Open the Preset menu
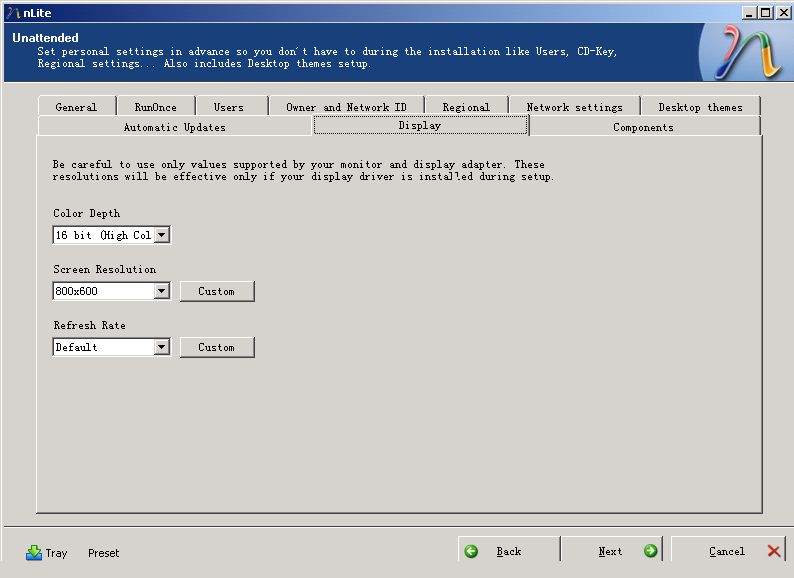Image resolution: width=794 pixels, height=578 pixels. click(103, 553)
